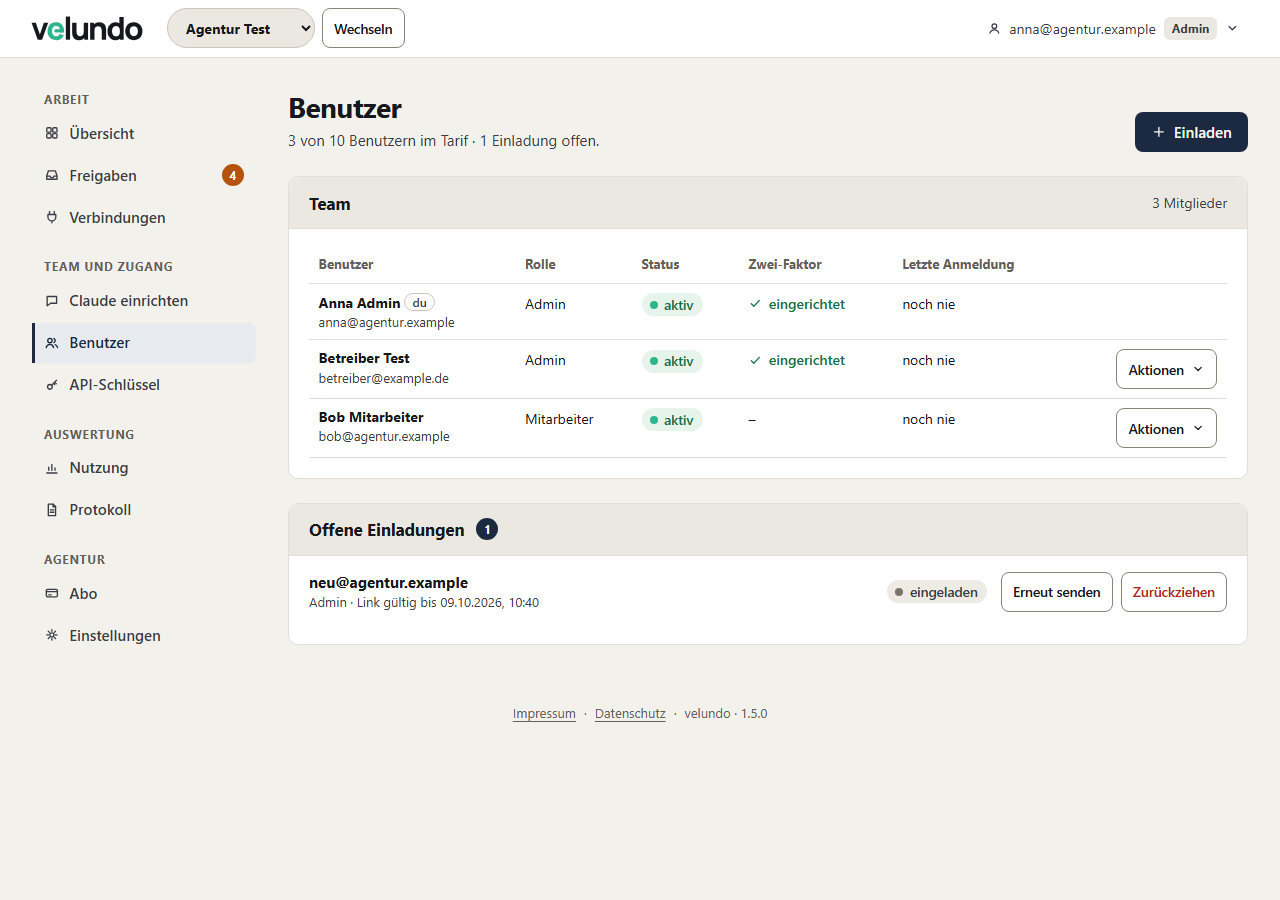Open the Freigaben section
1280x900 pixels.
pos(144,176)
